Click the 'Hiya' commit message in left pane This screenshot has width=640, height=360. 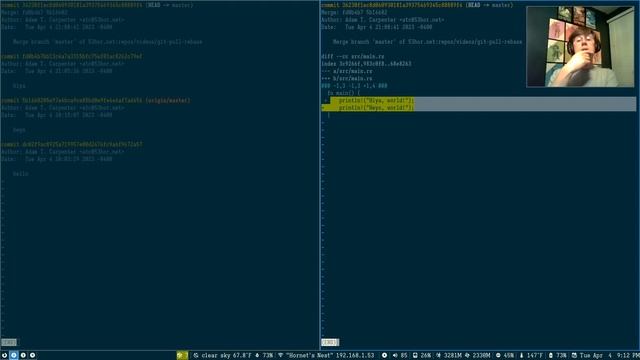[x=19, y=86]
